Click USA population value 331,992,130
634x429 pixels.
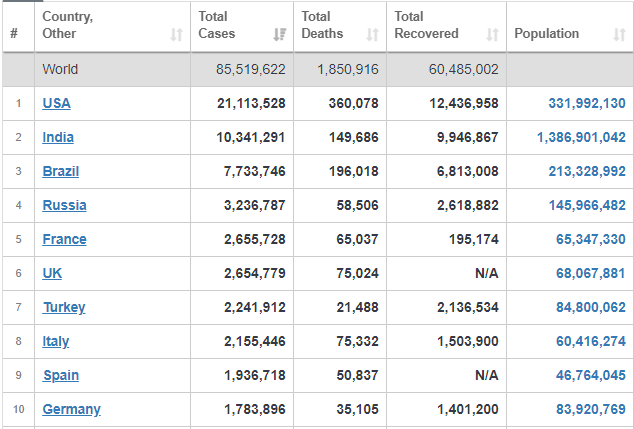click(587, 103)
